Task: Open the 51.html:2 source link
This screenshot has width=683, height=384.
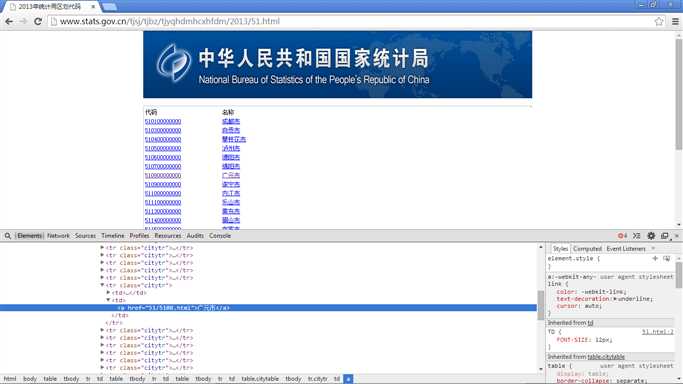Action: point(657,332)
